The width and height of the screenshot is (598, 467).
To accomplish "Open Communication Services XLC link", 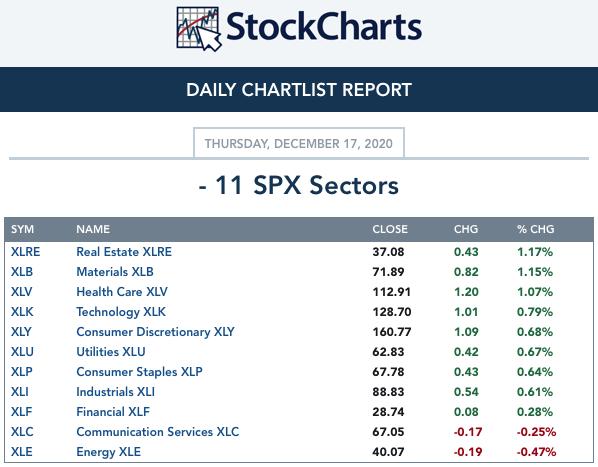I will [x=158, y=432].
